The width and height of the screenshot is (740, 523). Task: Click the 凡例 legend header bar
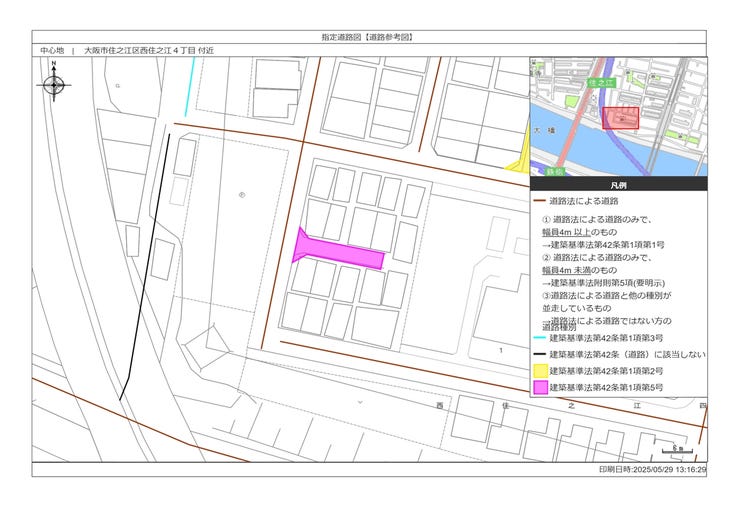(x=618, y=185)
